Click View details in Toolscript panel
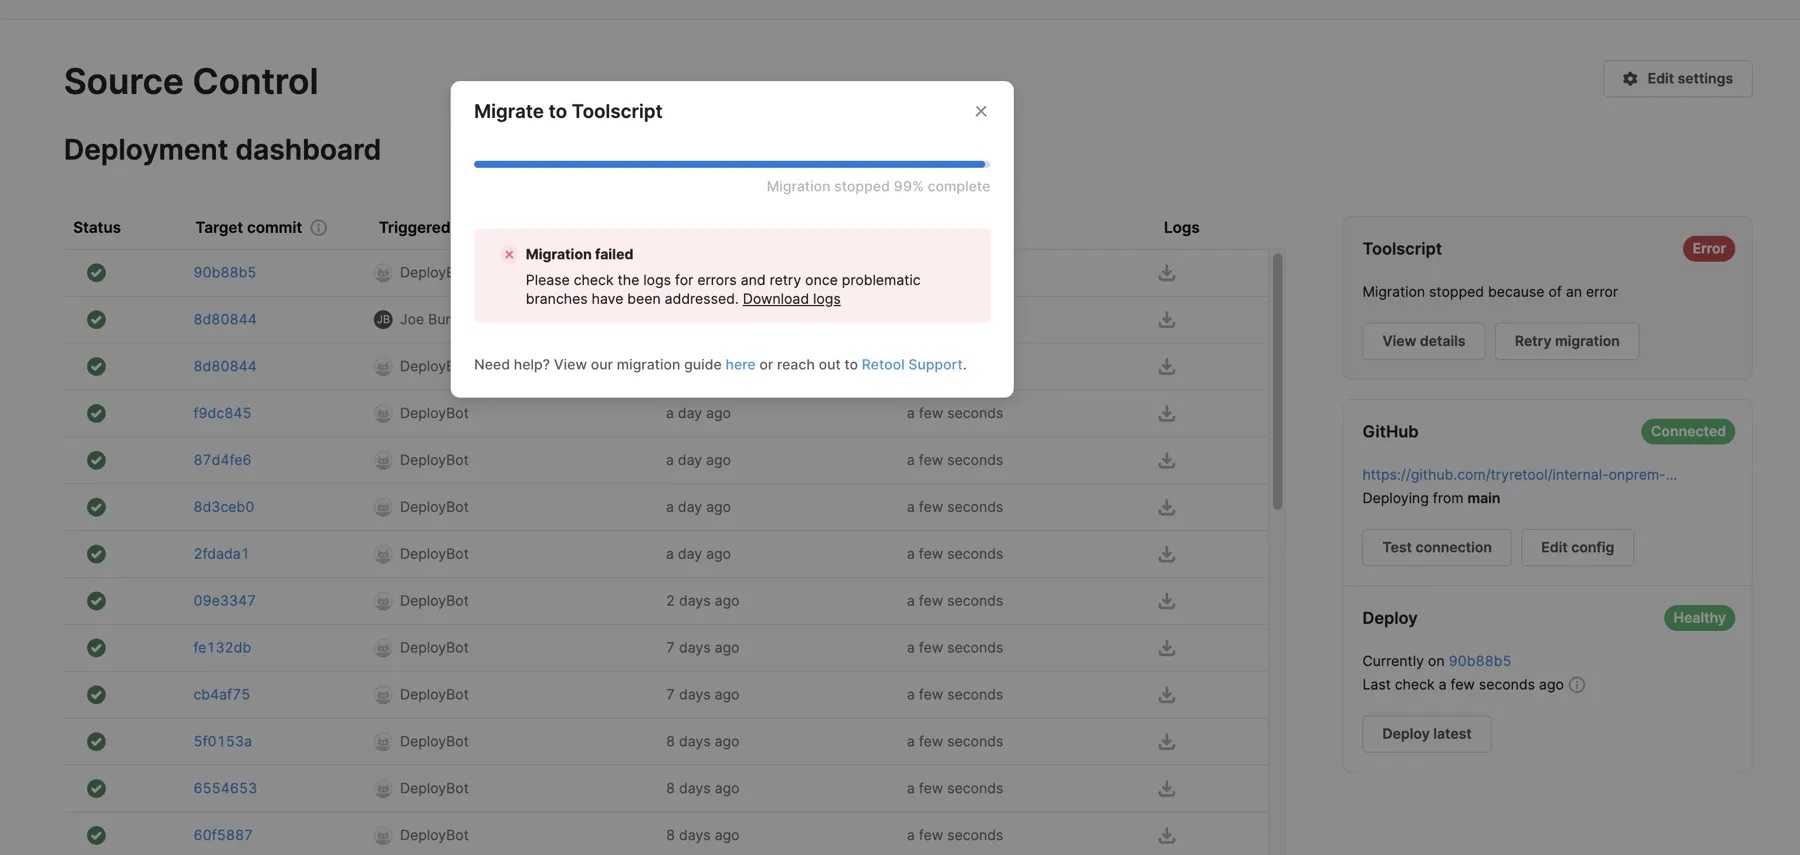The image size is (1800, 855). click(1423, 341)
